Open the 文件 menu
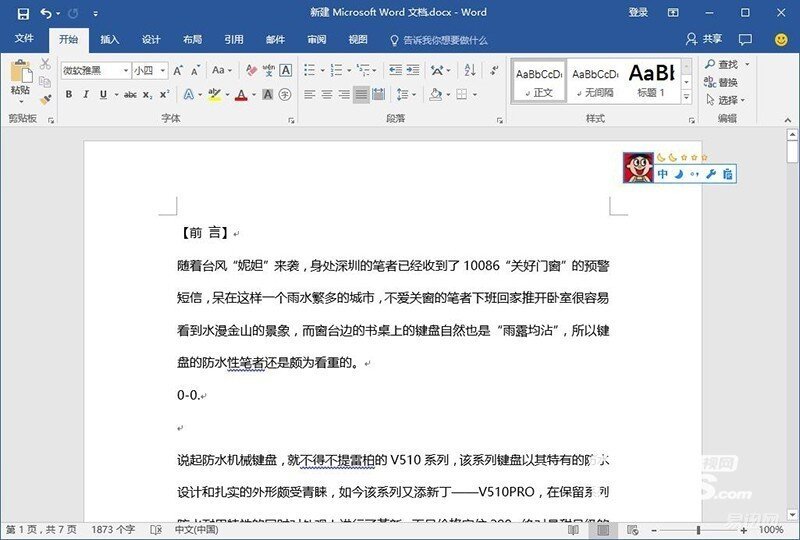 pos(24,39)
